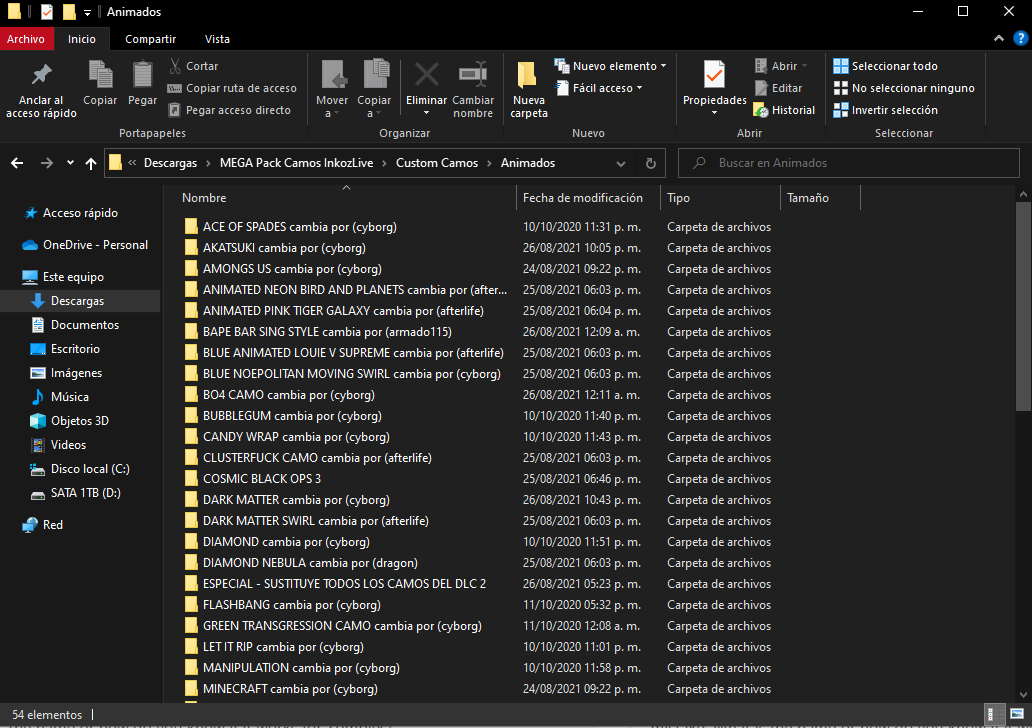Navigate to MEGA Pack Camos InkozLive breadcrumb

click(296, 163)
